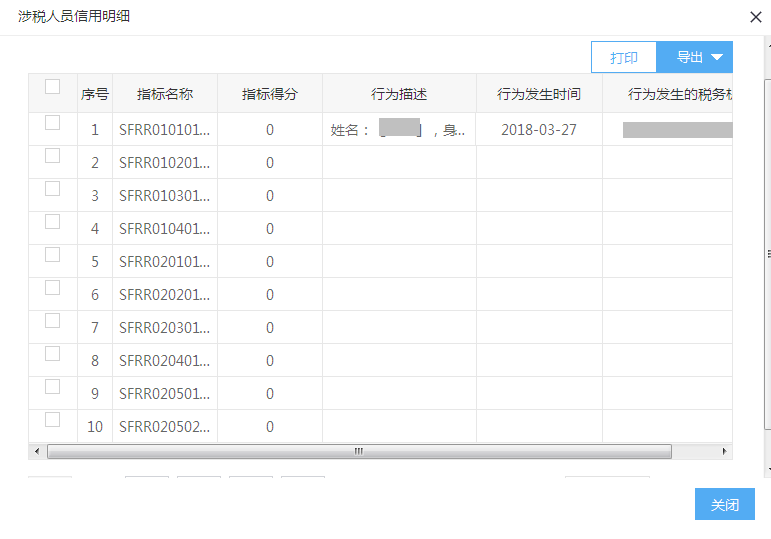Screen dimensions: 771x539
Task: Click the horizontal scrollbar thumb
Action: point(358,452)
